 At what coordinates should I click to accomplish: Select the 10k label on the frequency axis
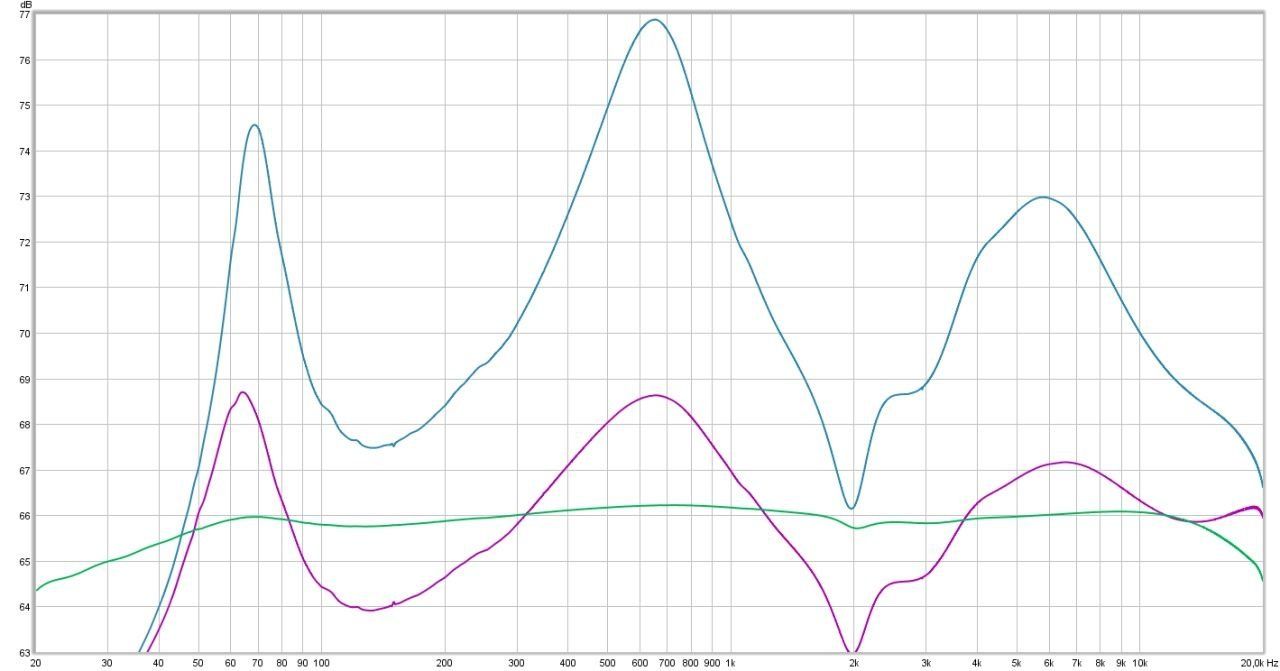1141,663
